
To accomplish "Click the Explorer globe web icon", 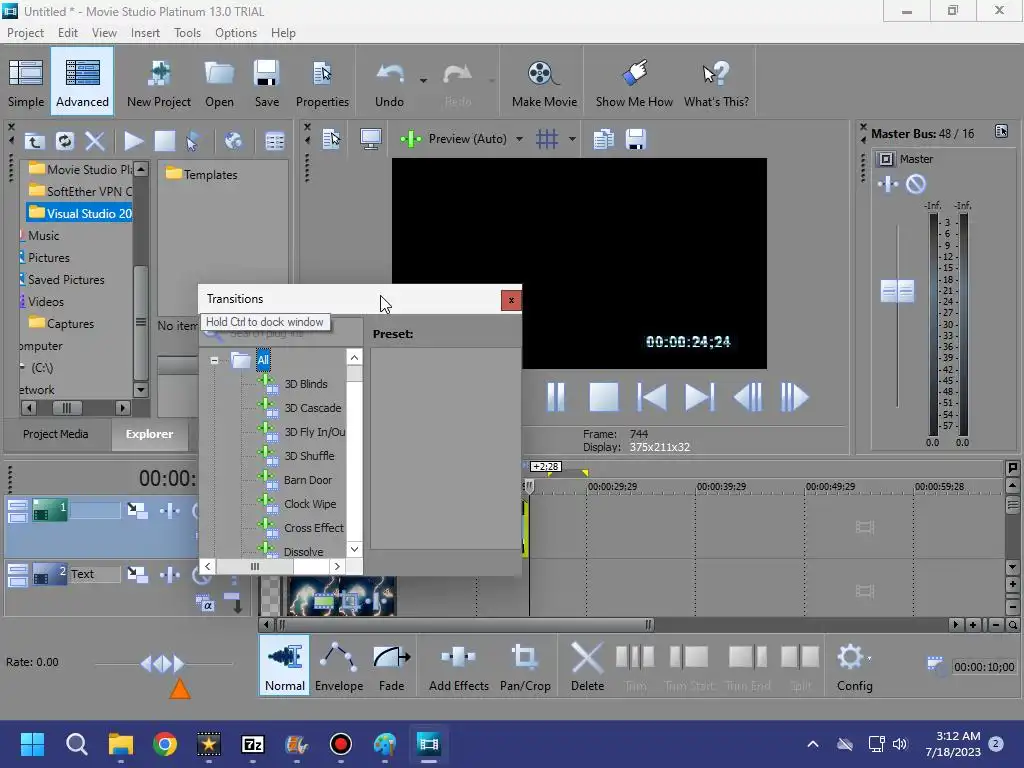I will point(233,140).
